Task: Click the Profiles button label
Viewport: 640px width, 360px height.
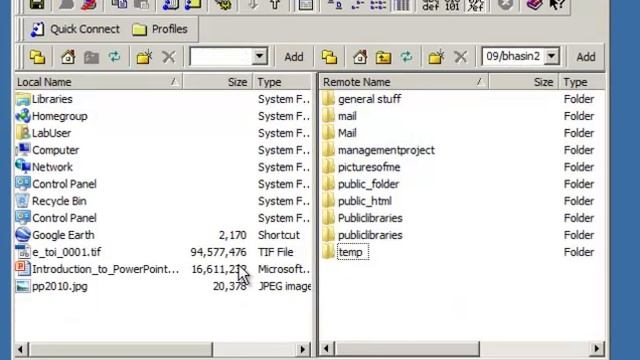Action: click(169, 29)
